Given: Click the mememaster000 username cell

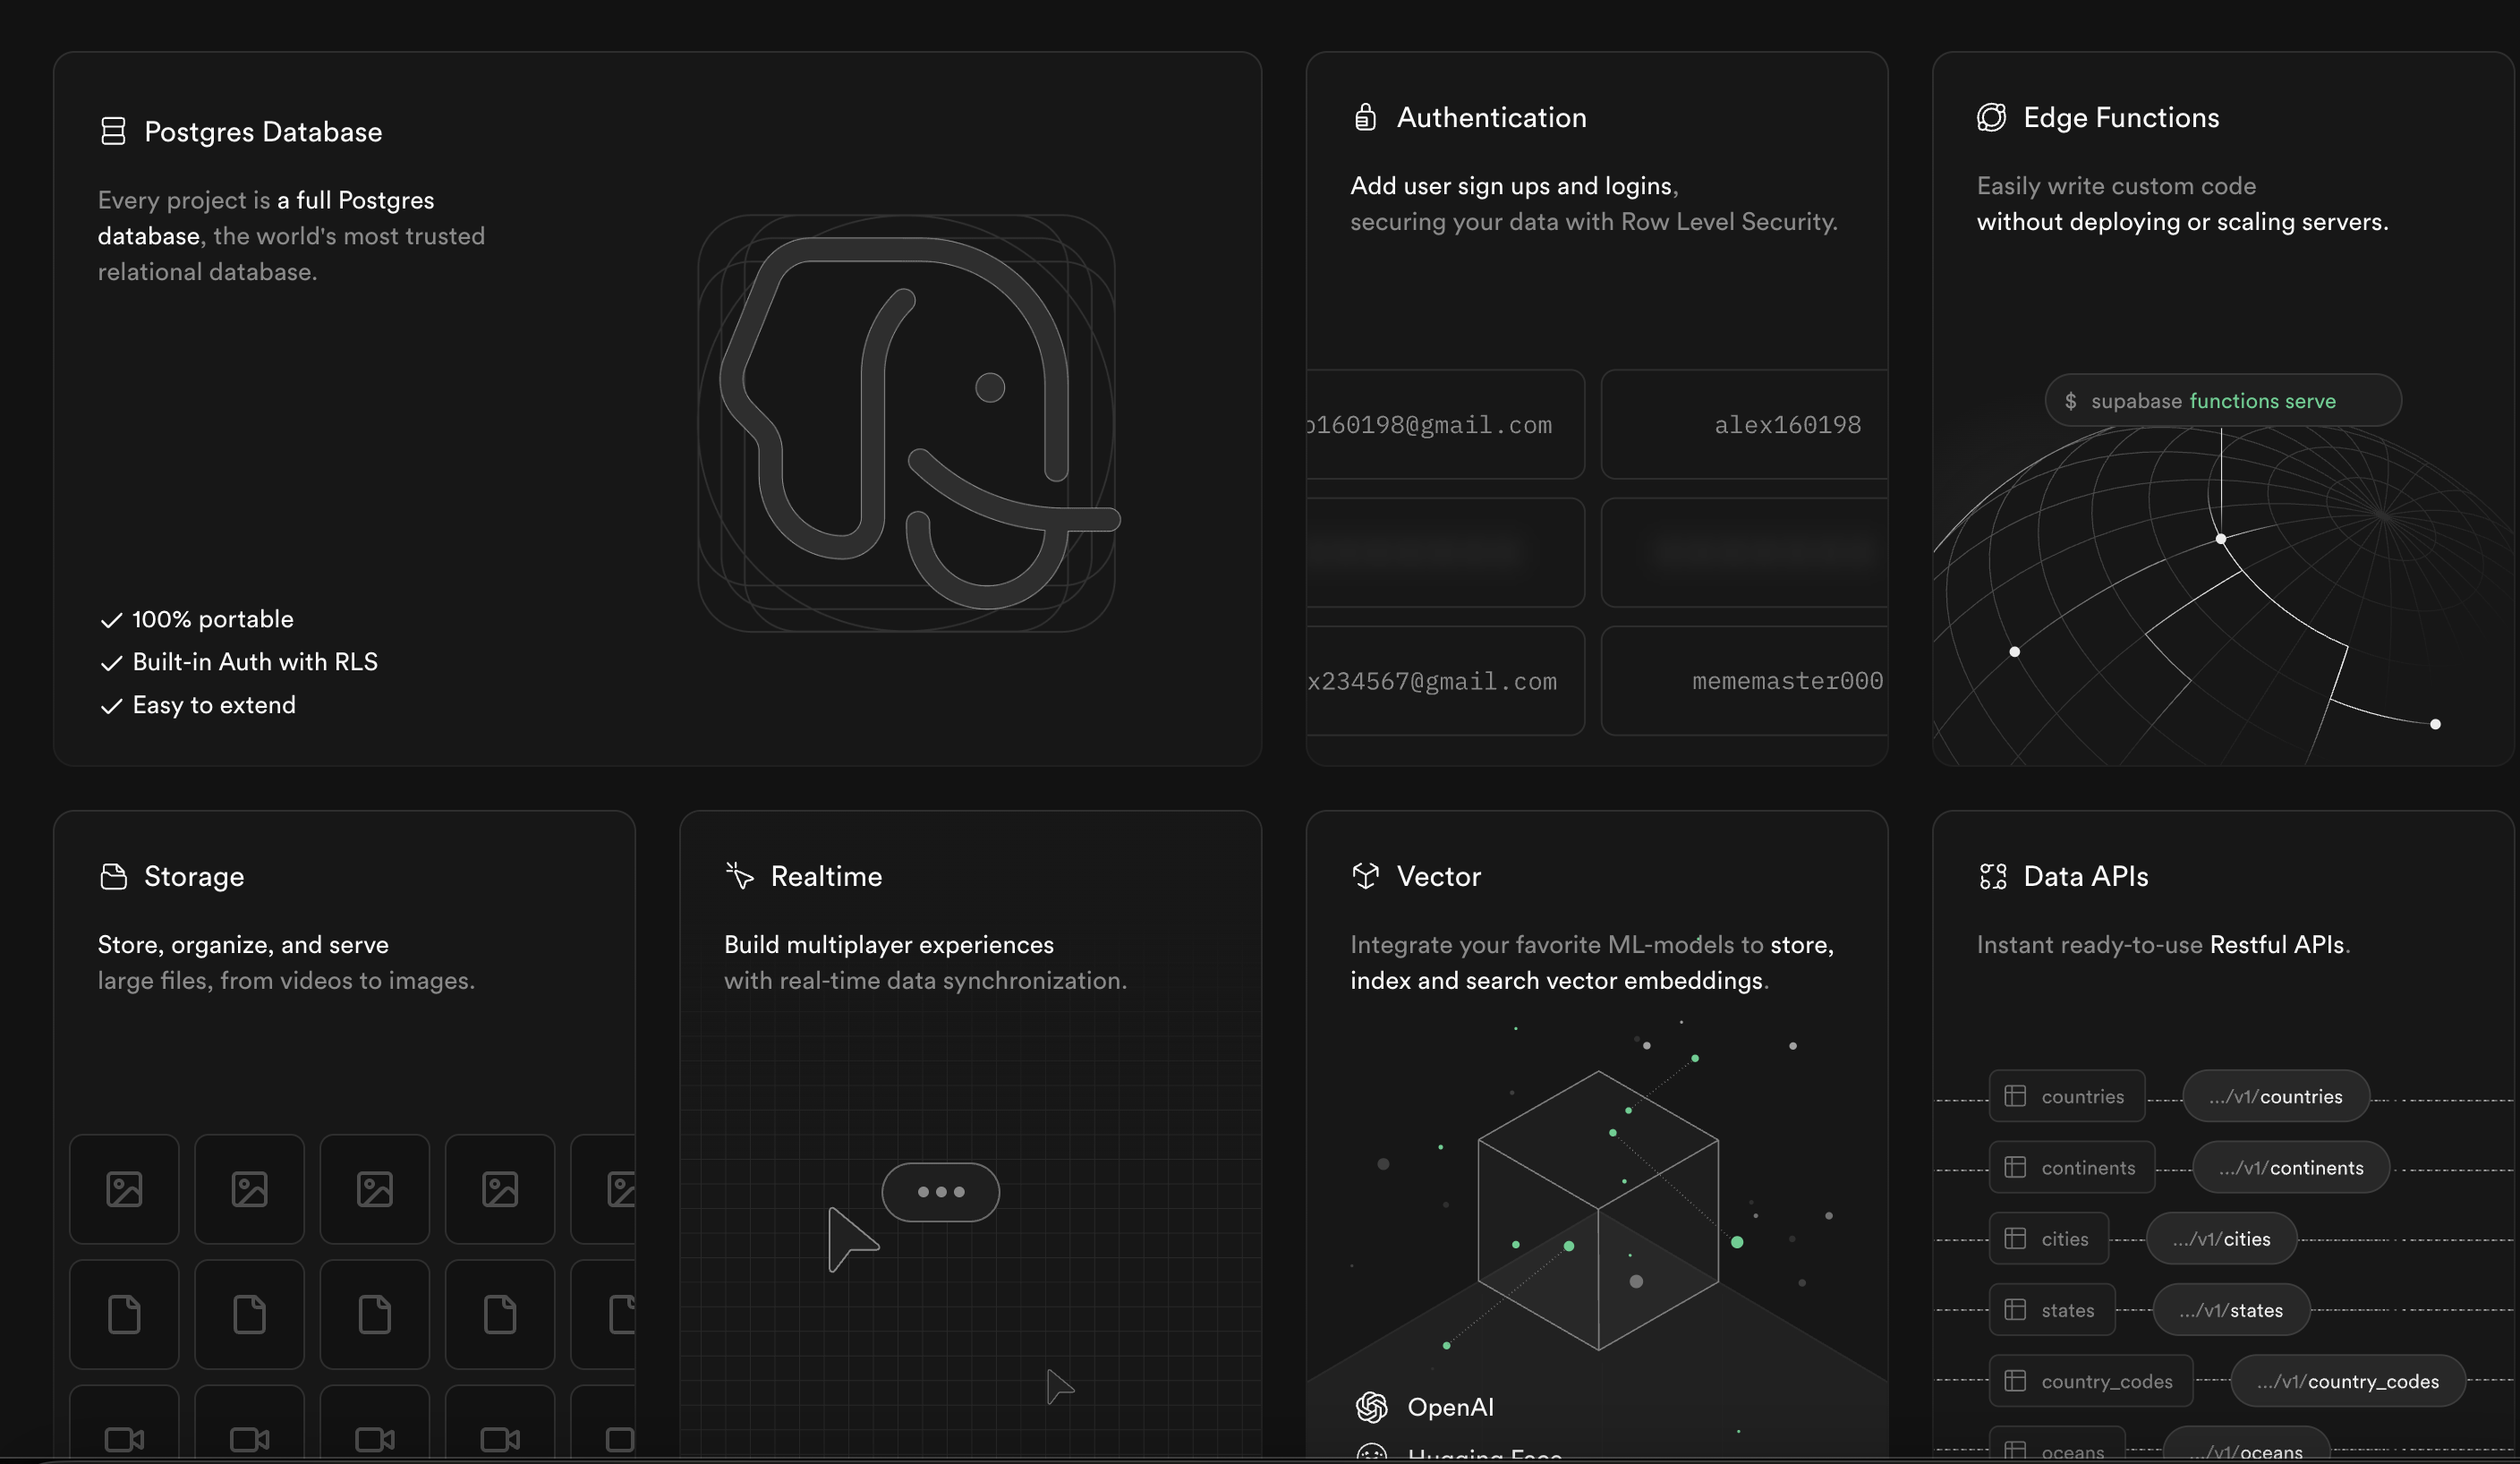Looking at the screenshot, I should click(1744, 680).
